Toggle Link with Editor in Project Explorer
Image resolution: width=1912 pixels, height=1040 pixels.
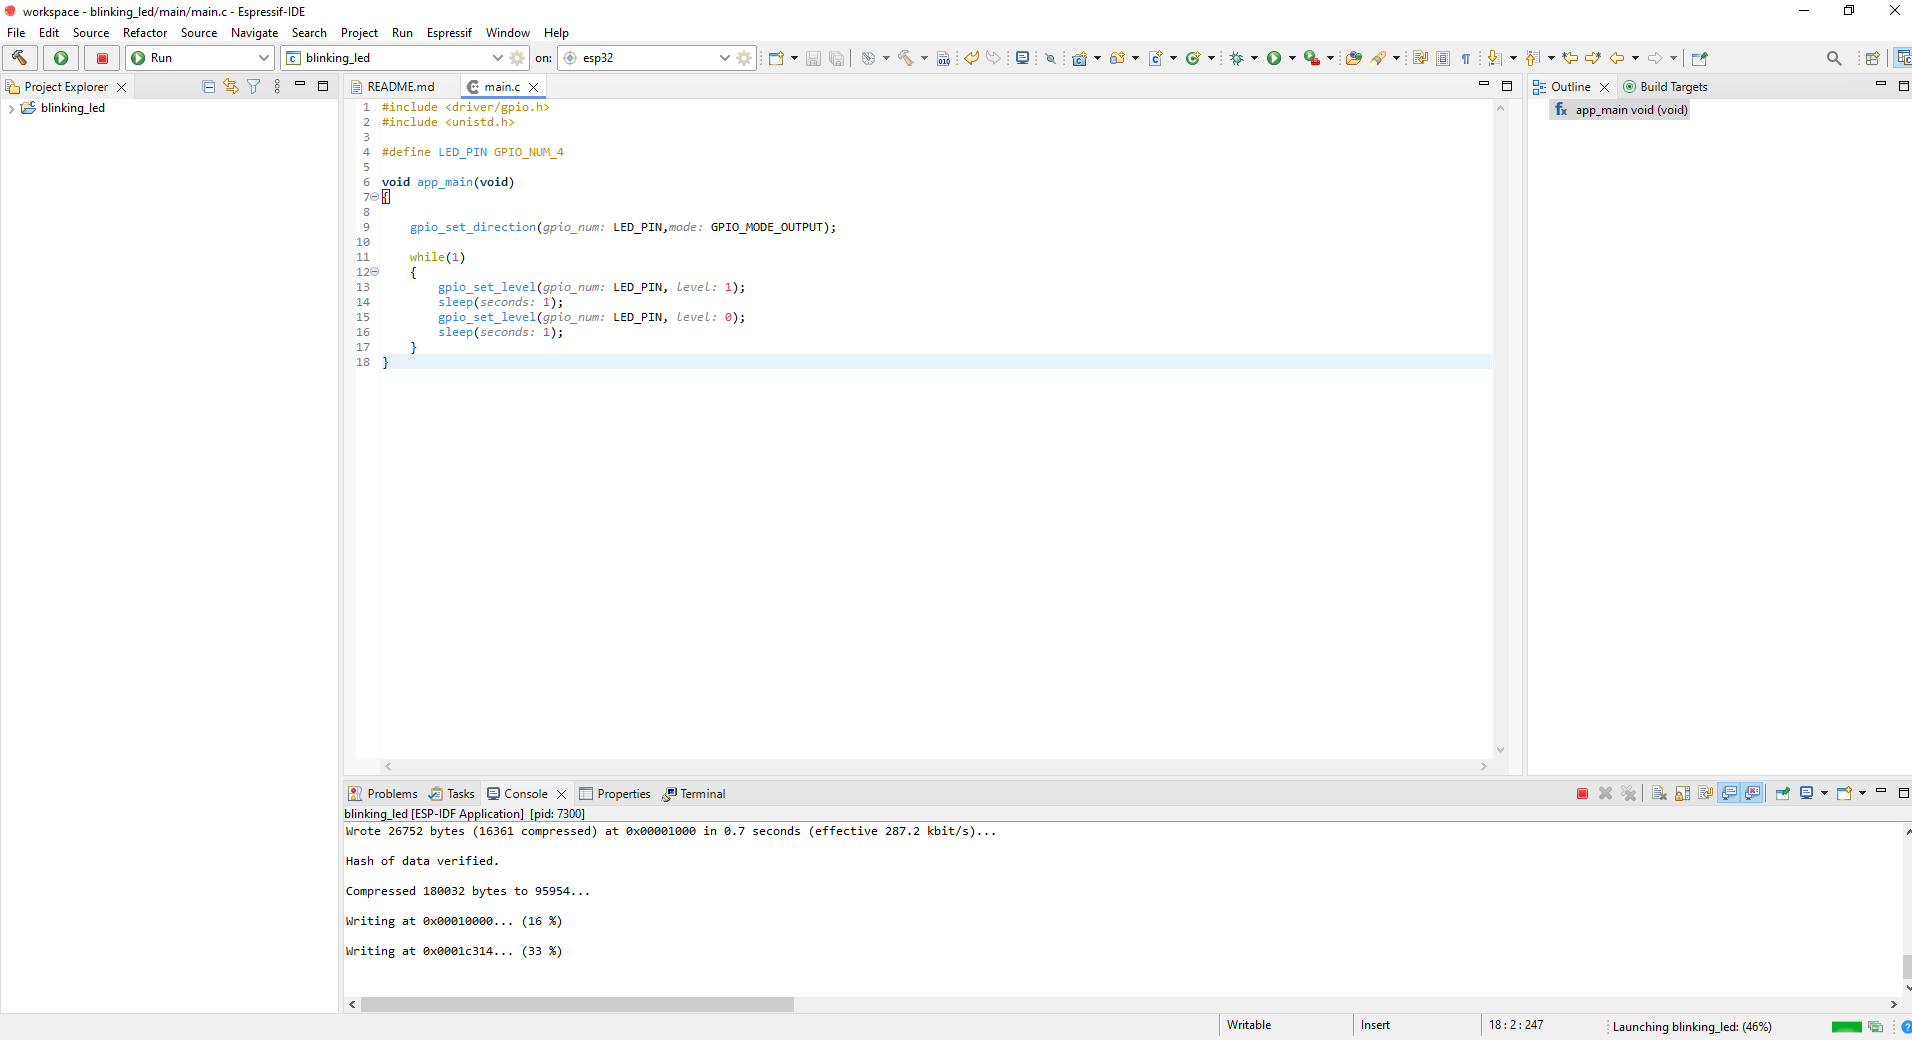[x=231, y=87]
